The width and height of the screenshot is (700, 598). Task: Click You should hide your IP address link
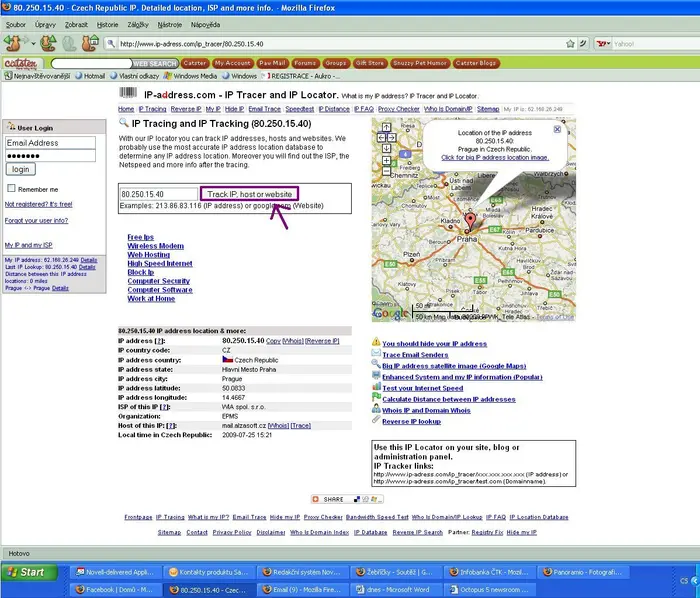[434, 344]
